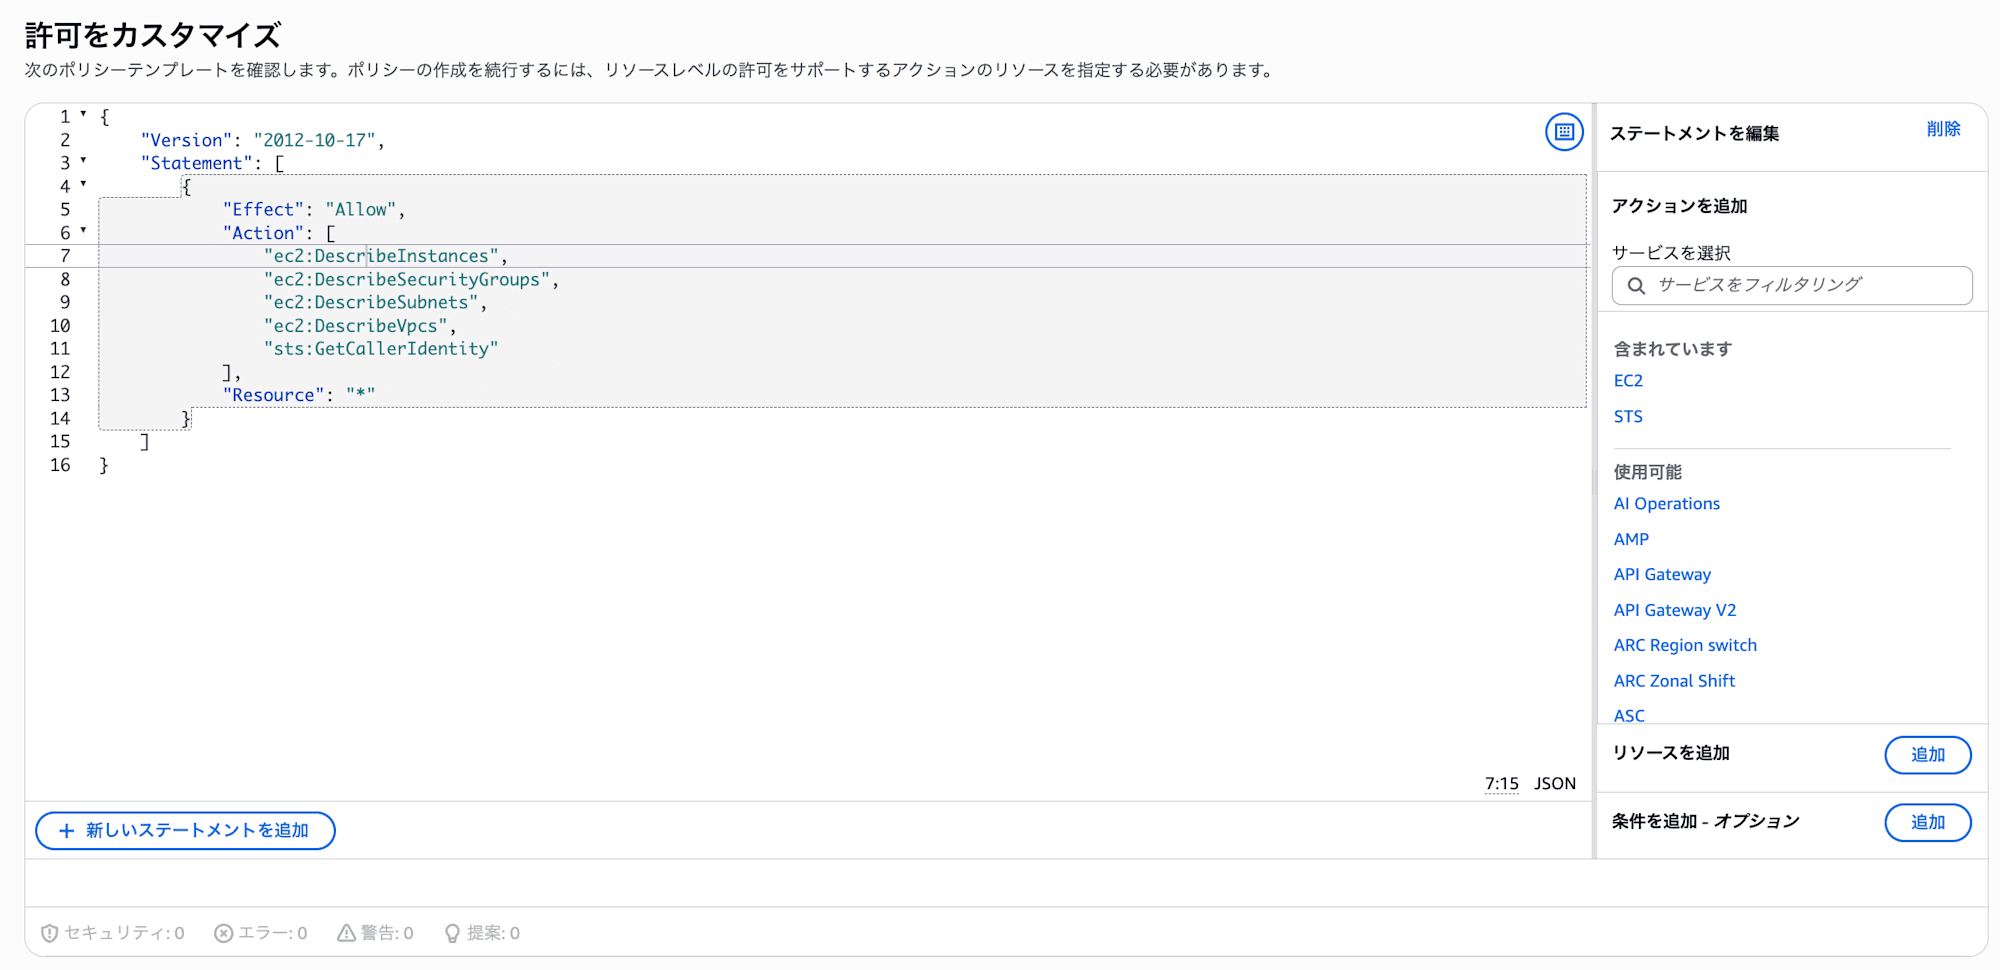This screenshot has height=970, width=2000.
Task: Collapse the Statement array fold on line 3
Action: tap(83, 161)
